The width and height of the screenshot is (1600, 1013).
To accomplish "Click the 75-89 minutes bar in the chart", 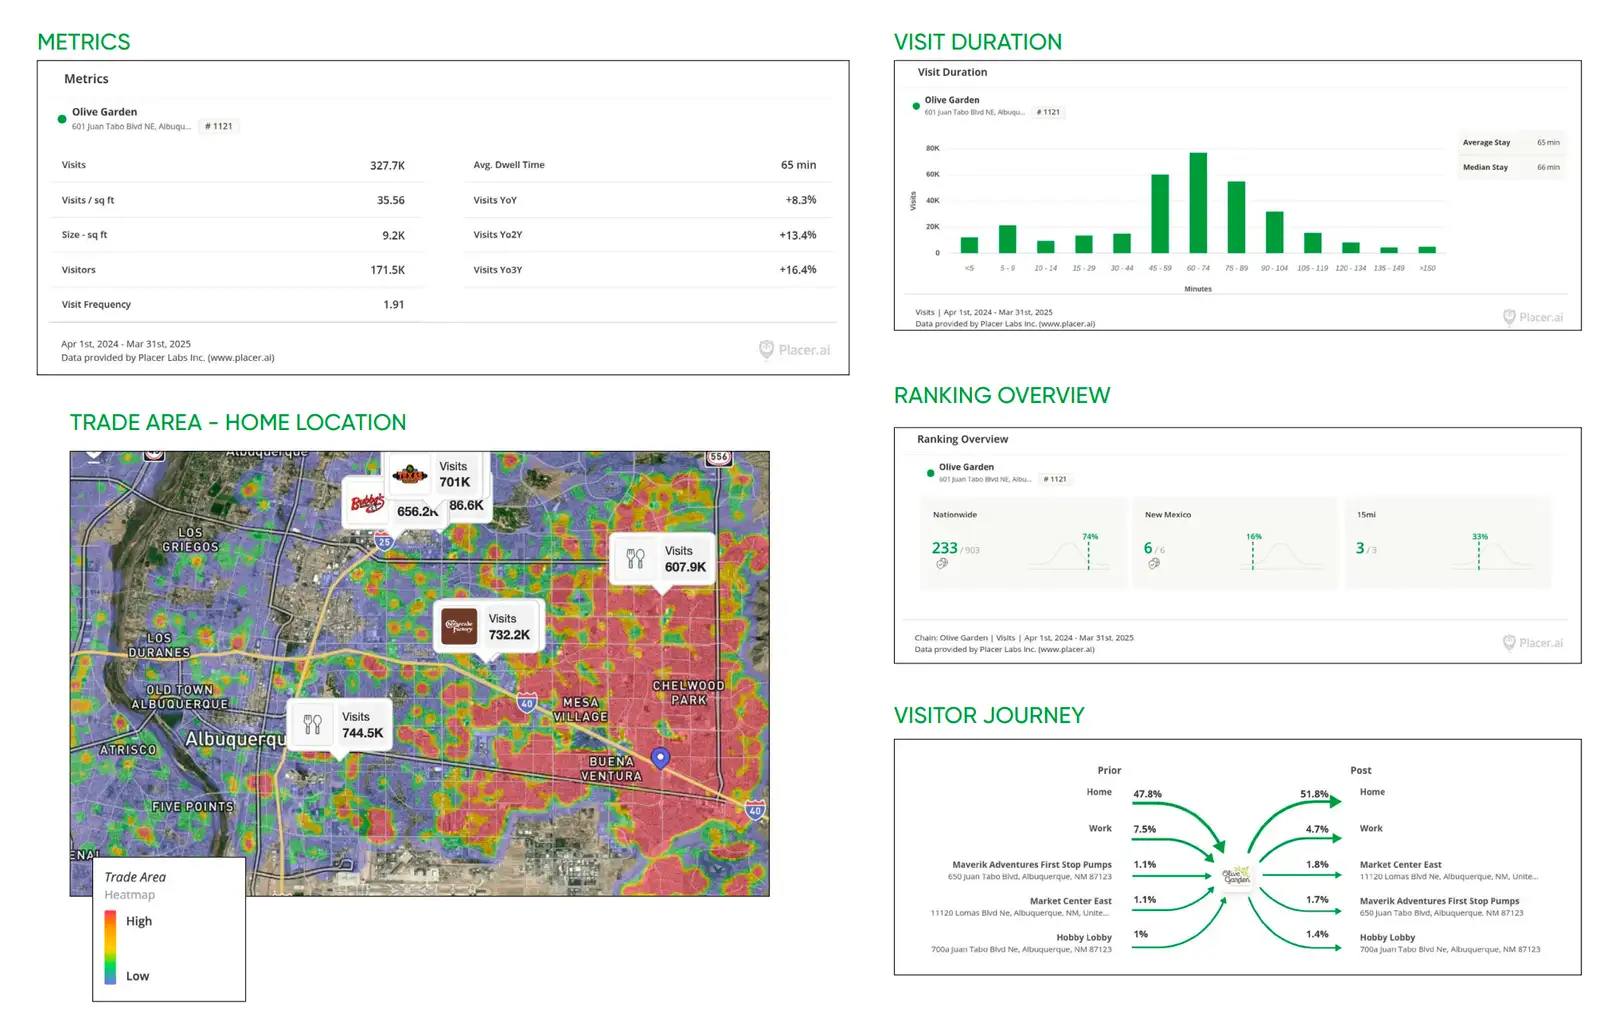I will coord(1236,217).
